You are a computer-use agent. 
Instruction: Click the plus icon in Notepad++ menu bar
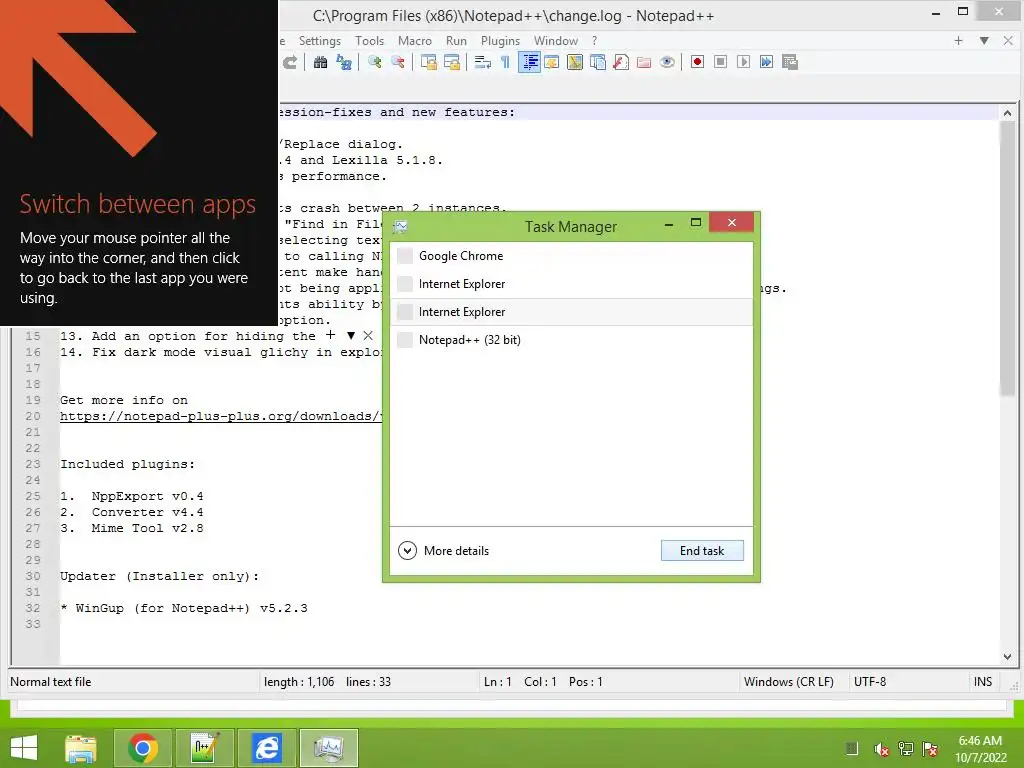(x=958, y=40)
